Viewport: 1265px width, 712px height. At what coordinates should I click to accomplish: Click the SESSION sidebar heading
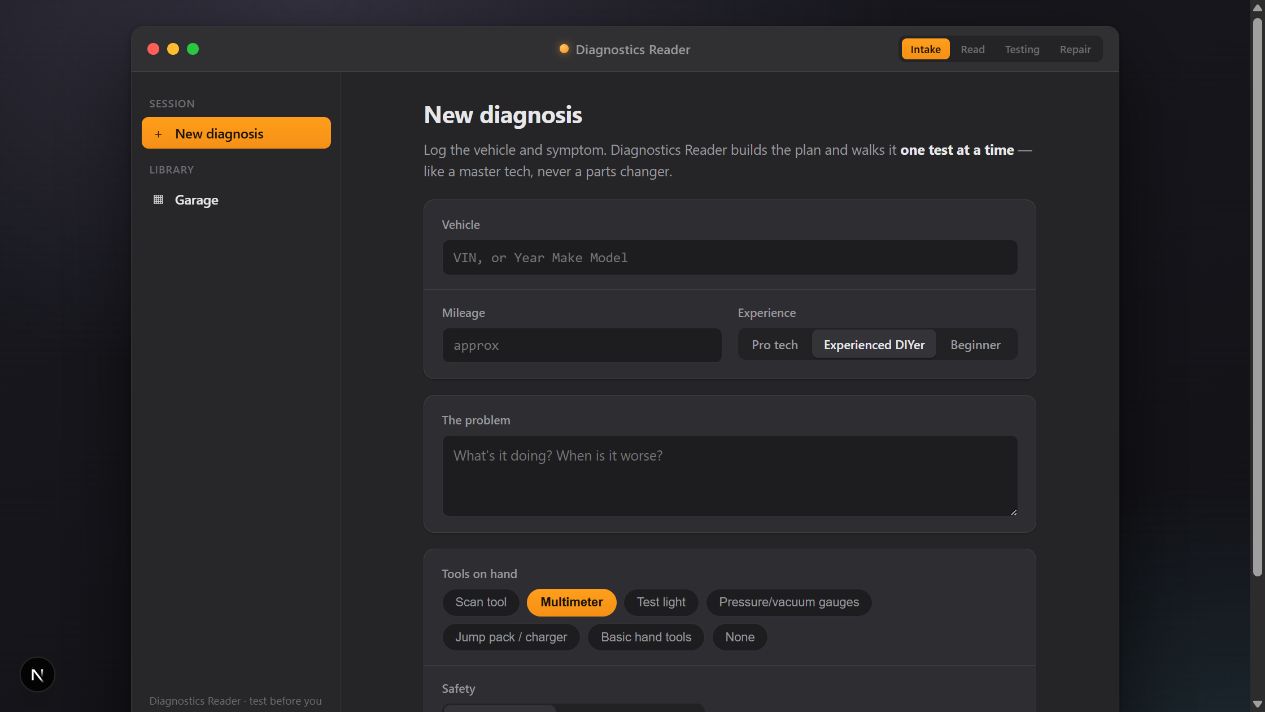point(172,104)
